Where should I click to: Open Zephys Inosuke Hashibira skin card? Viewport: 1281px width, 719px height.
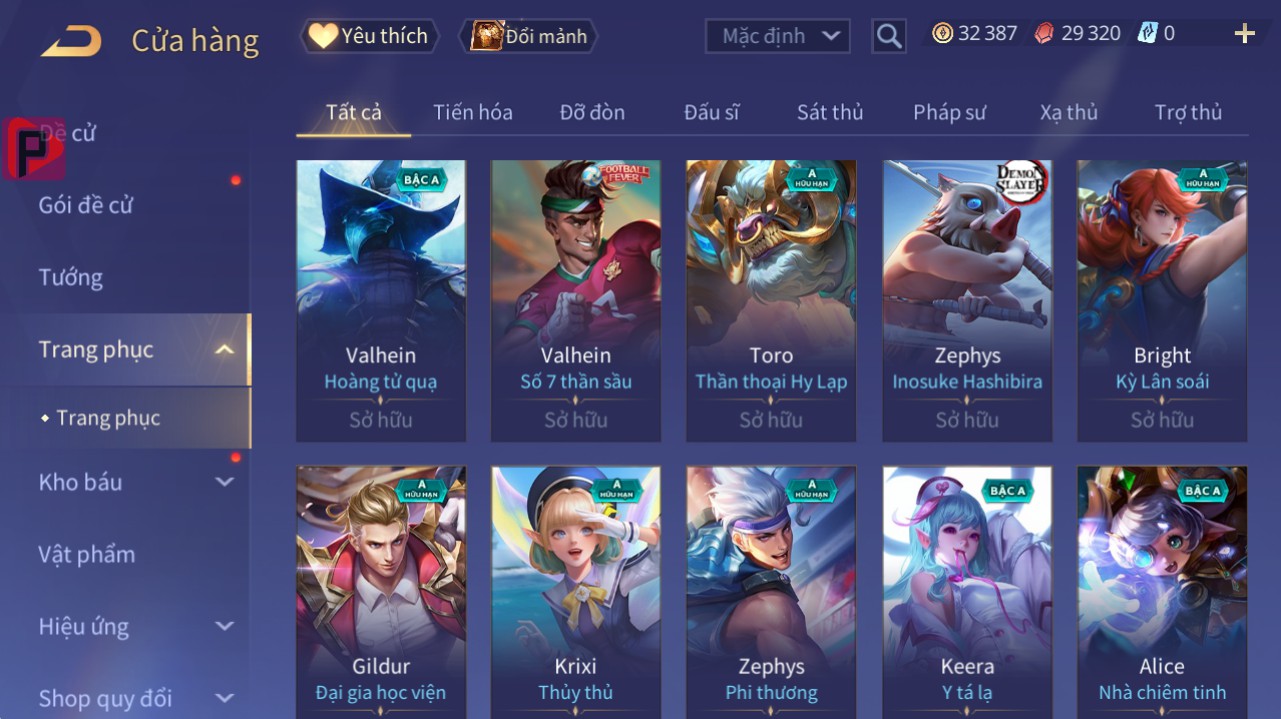[x=967, y=301]
